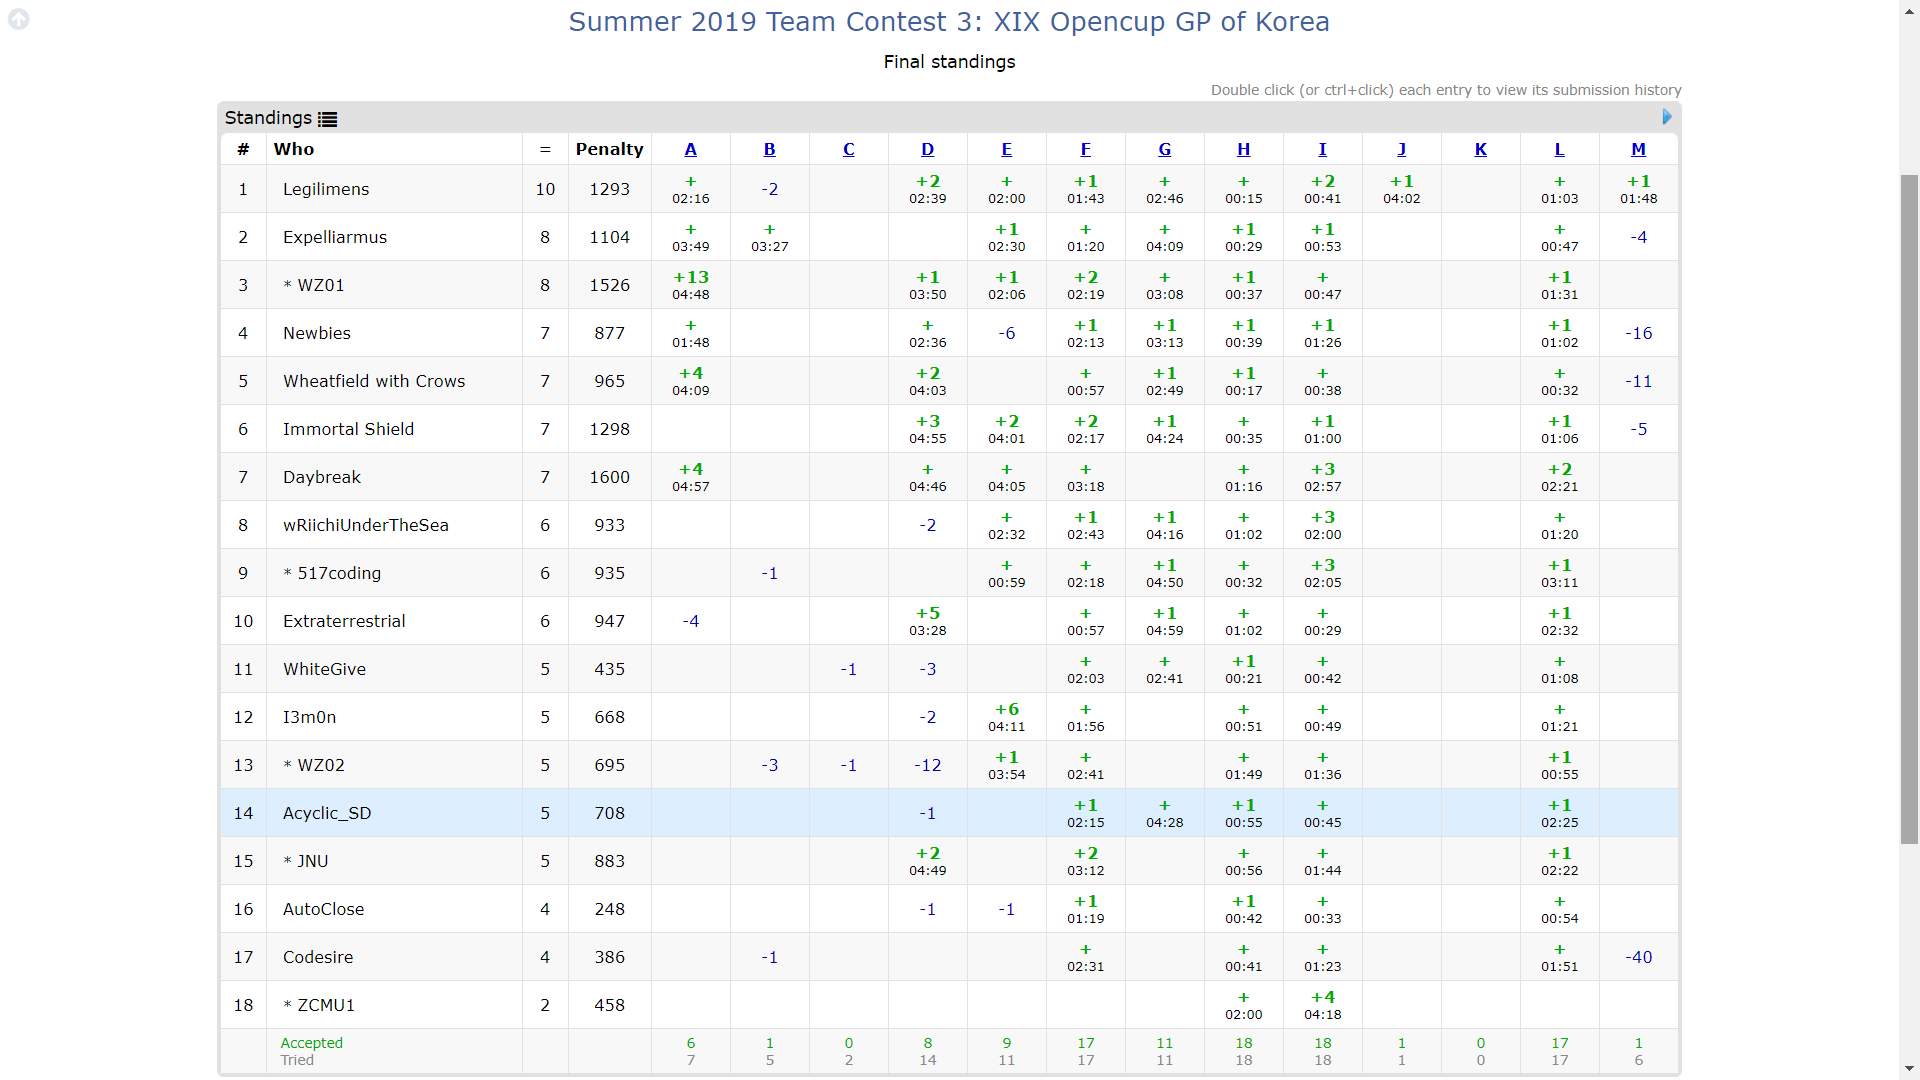Click the standings list icon

pyautogui.click(x=327, y=119)
